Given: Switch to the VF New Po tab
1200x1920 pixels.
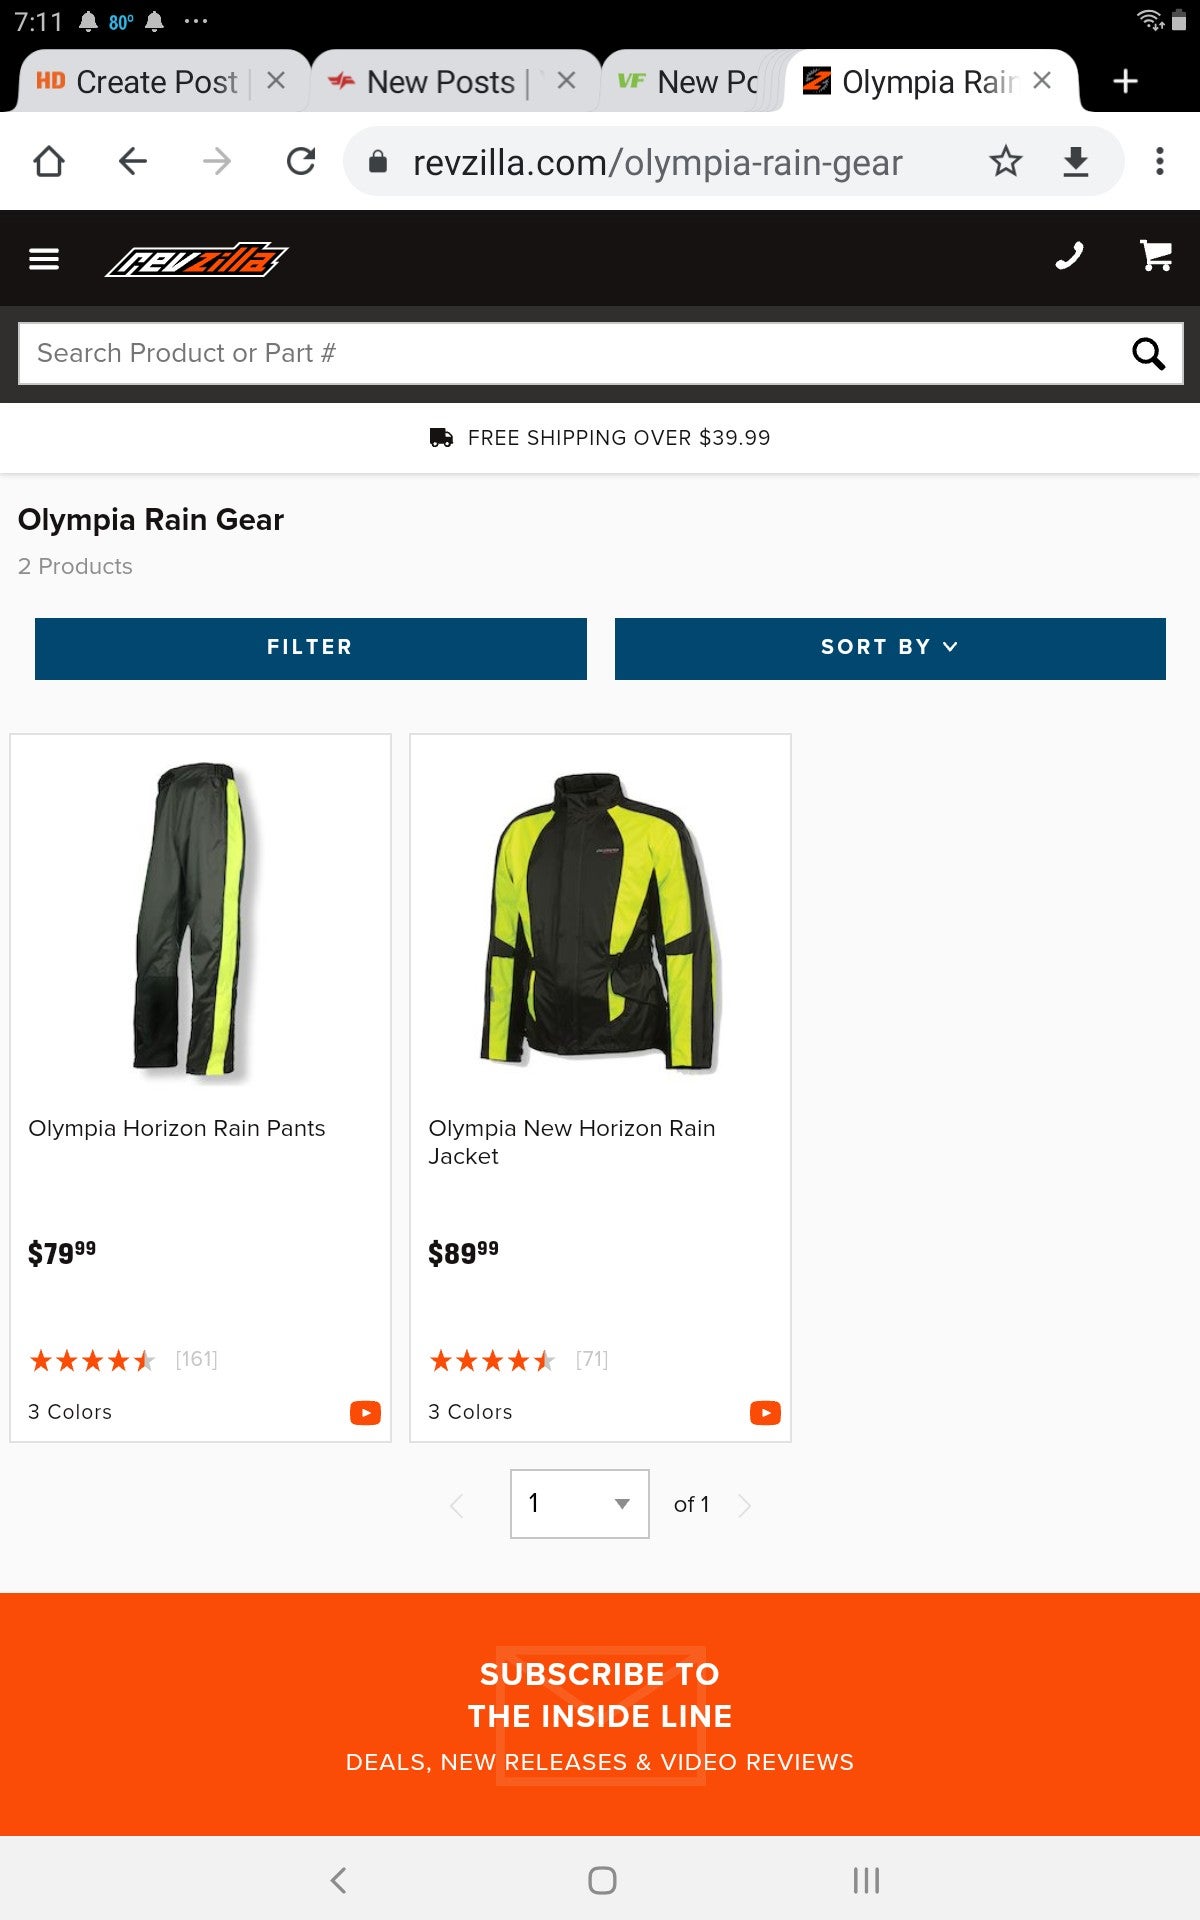Looking at the screenshot, I should 688,82.
